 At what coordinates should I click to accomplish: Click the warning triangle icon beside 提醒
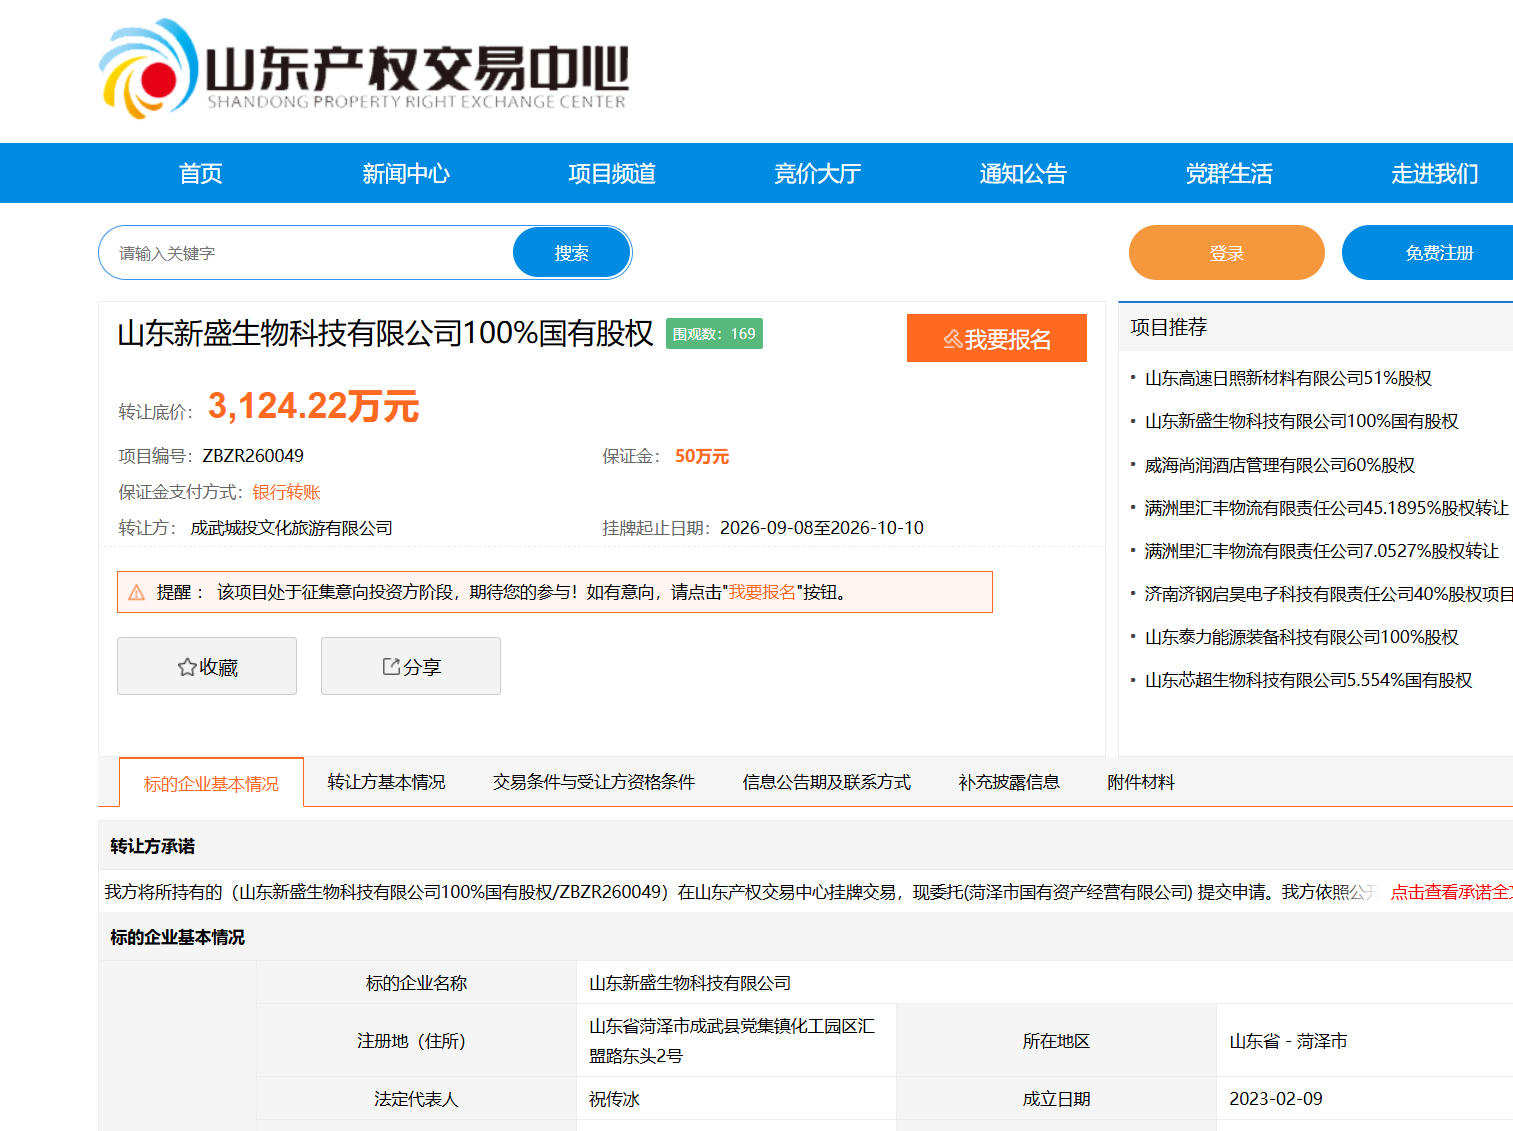tap(137, 592)
